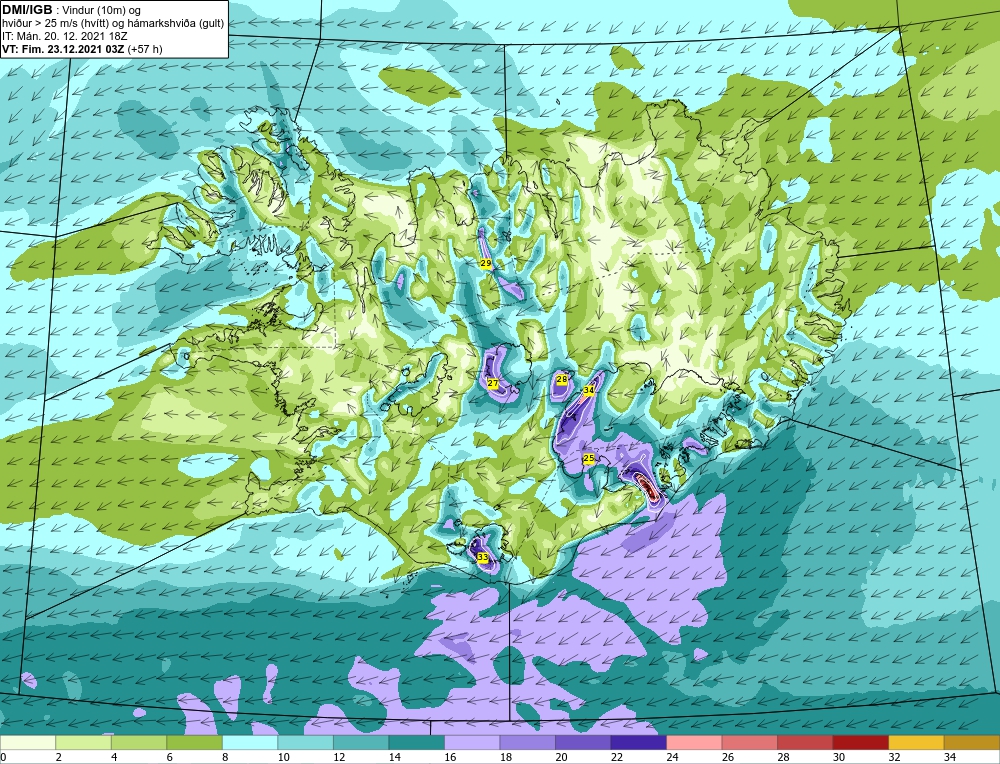Click the 'hviður > 25 m/s (hvítt)' line
The width and height of the screenshot is (1000, 764).
57,24
